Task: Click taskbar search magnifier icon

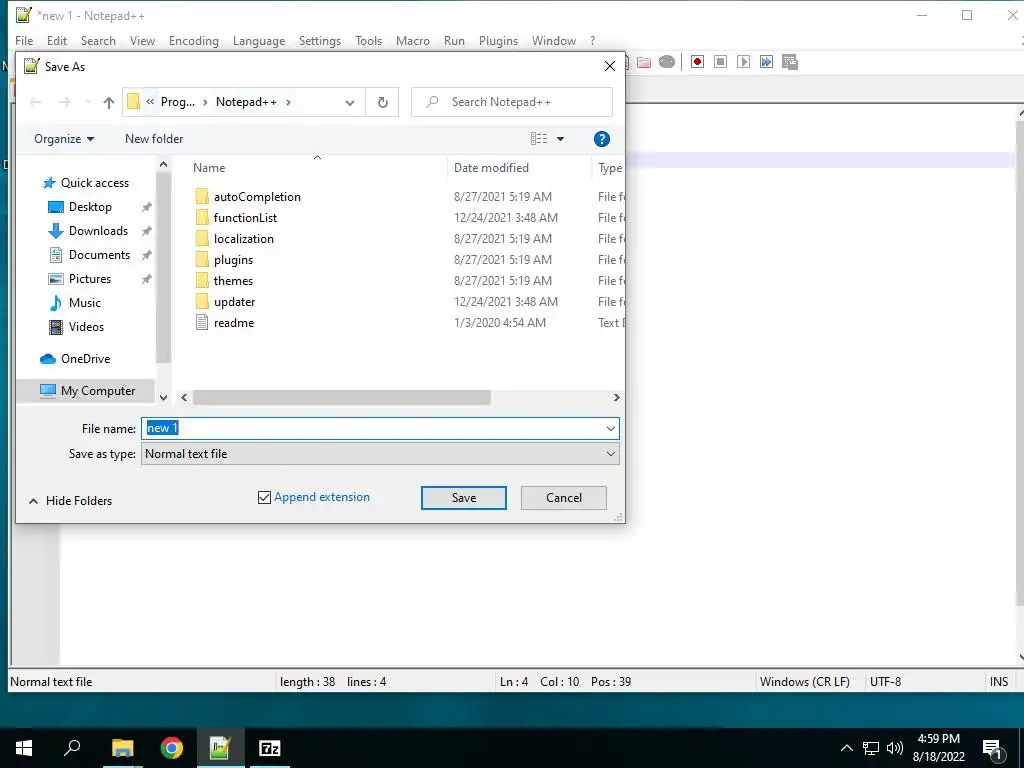Action: coord(72,748)
